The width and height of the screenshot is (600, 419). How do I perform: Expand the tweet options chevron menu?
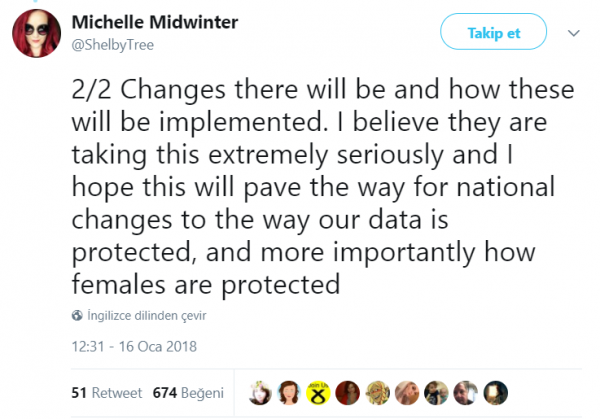coord(573,33)
